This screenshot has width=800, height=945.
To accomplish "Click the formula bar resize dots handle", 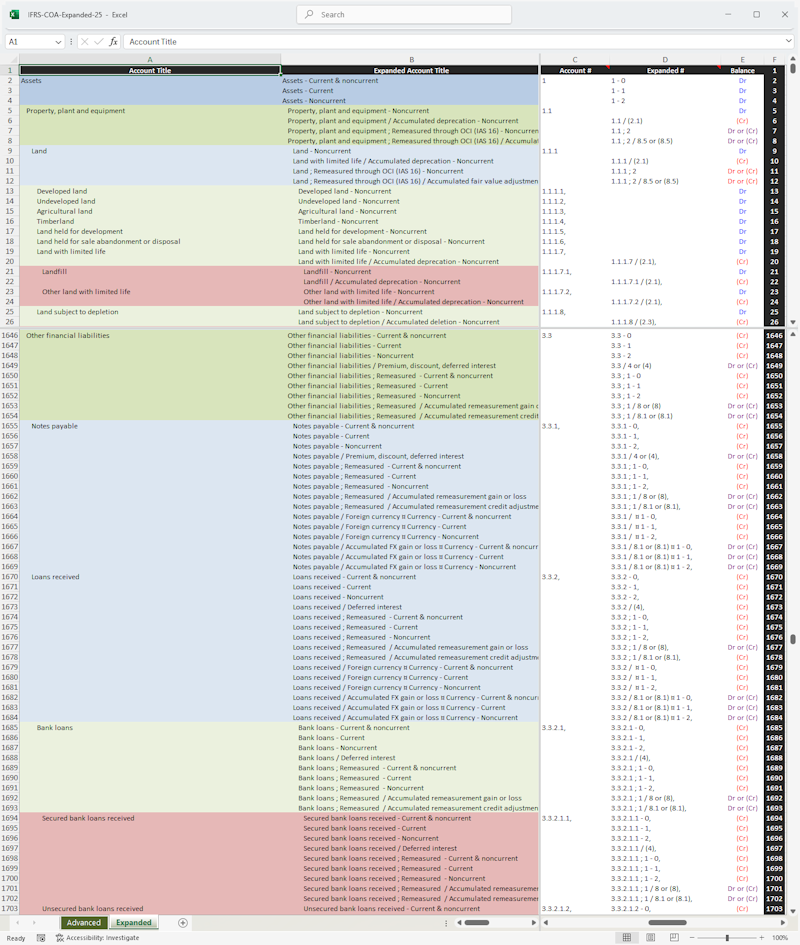I will coord(71,42).
